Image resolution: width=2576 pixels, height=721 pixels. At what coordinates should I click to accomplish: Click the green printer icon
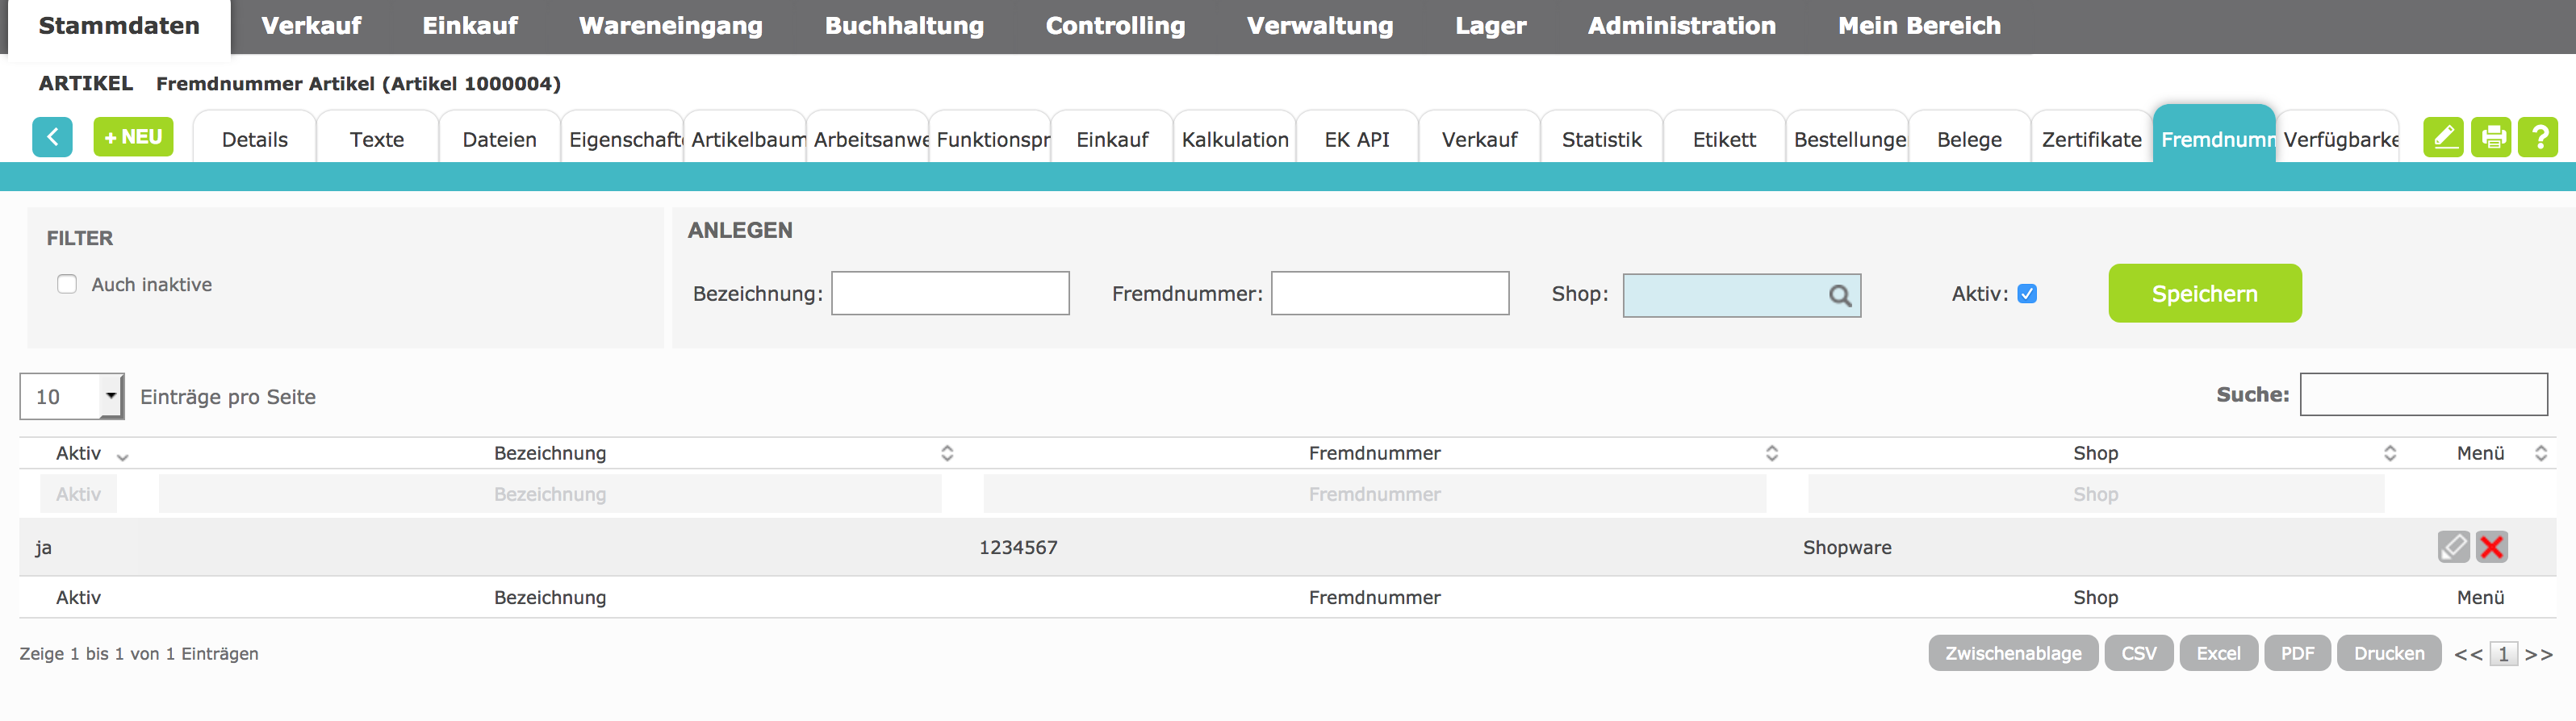tap(2491, 137)
